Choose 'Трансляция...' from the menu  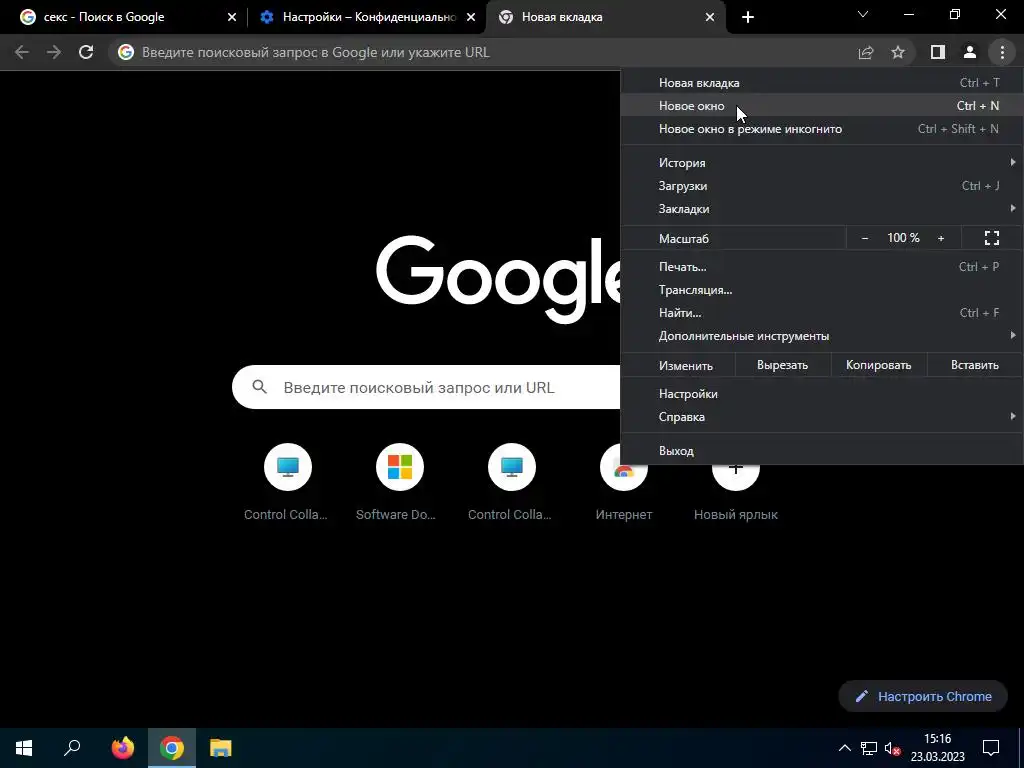point(822,290)
